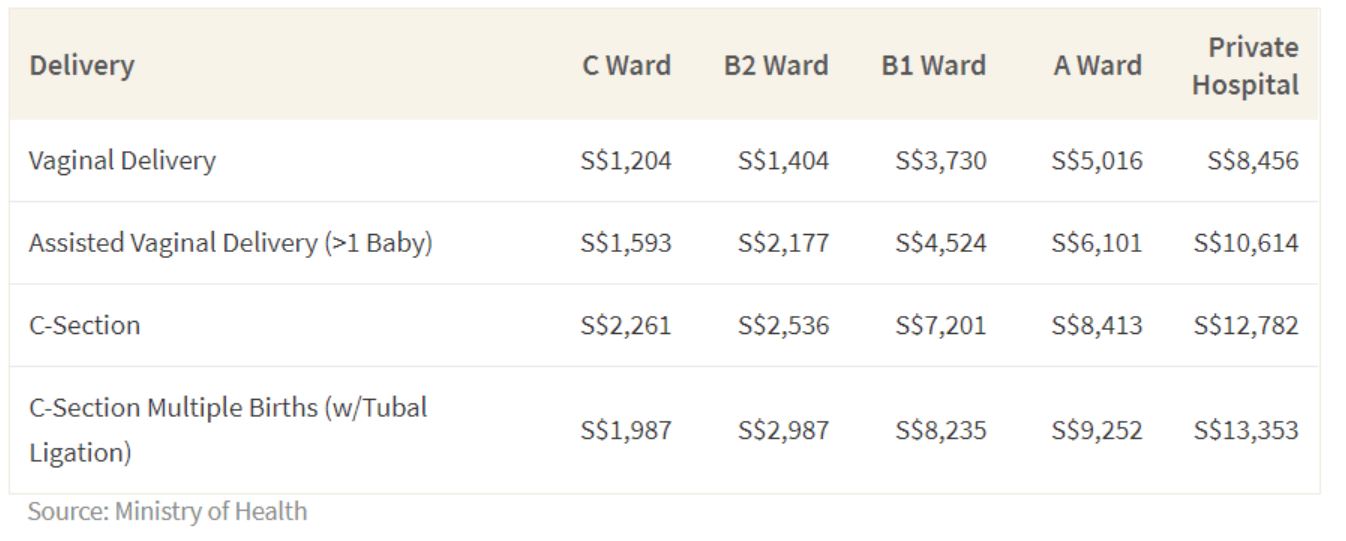Screen dimensions: 1346x541
Task: Click the S$2,177 B2 Ward price
Action: [x=783, y=243]
